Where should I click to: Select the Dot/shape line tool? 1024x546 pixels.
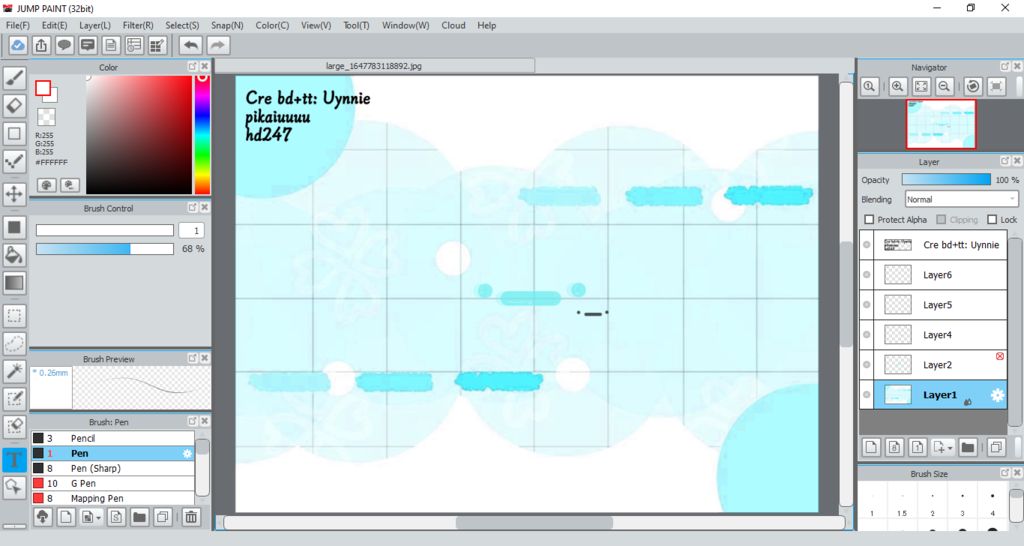14,161
